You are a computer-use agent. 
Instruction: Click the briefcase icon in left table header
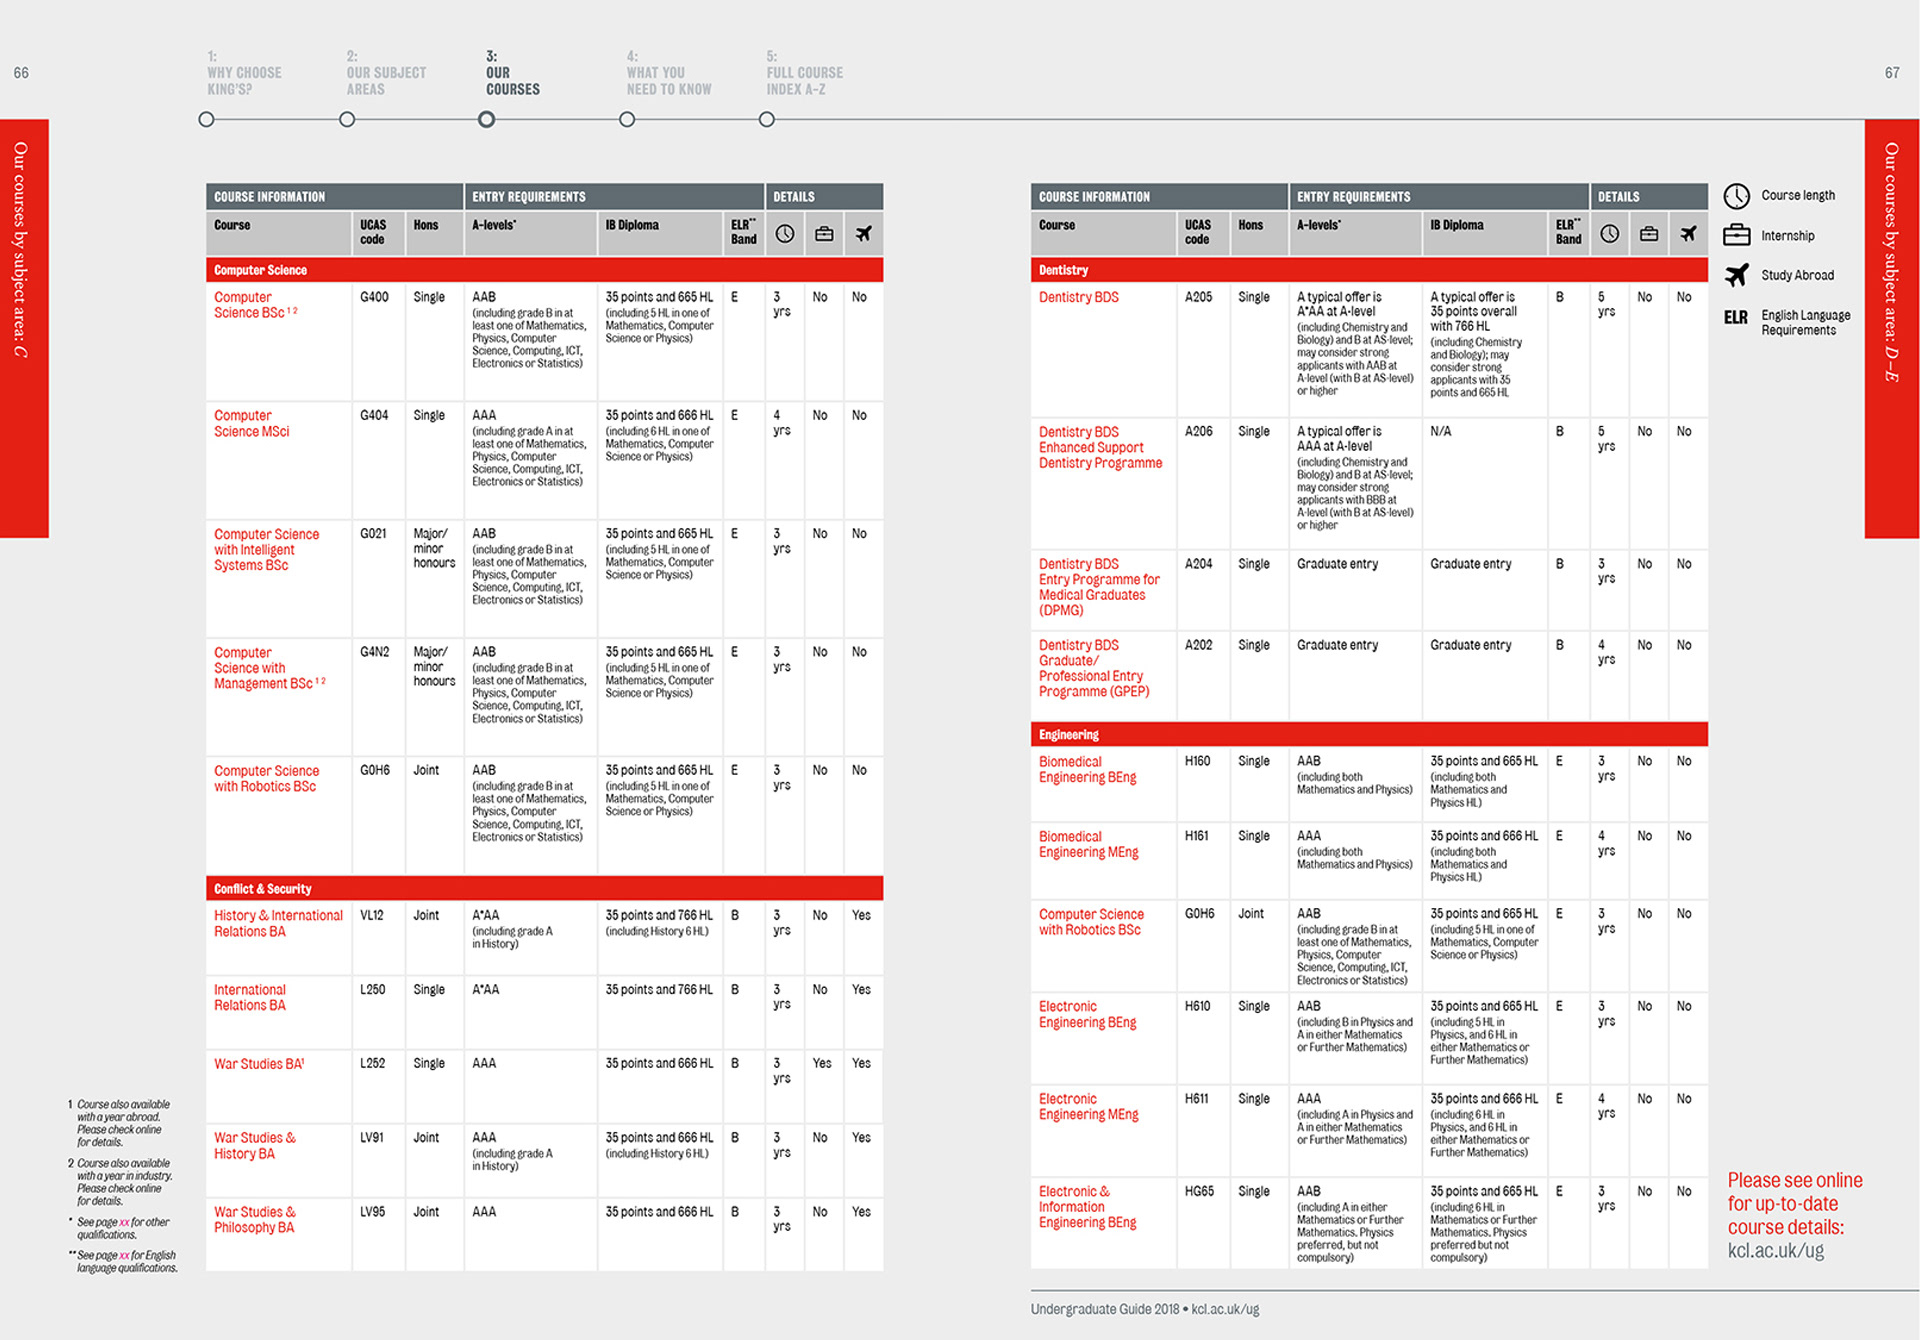824,234
